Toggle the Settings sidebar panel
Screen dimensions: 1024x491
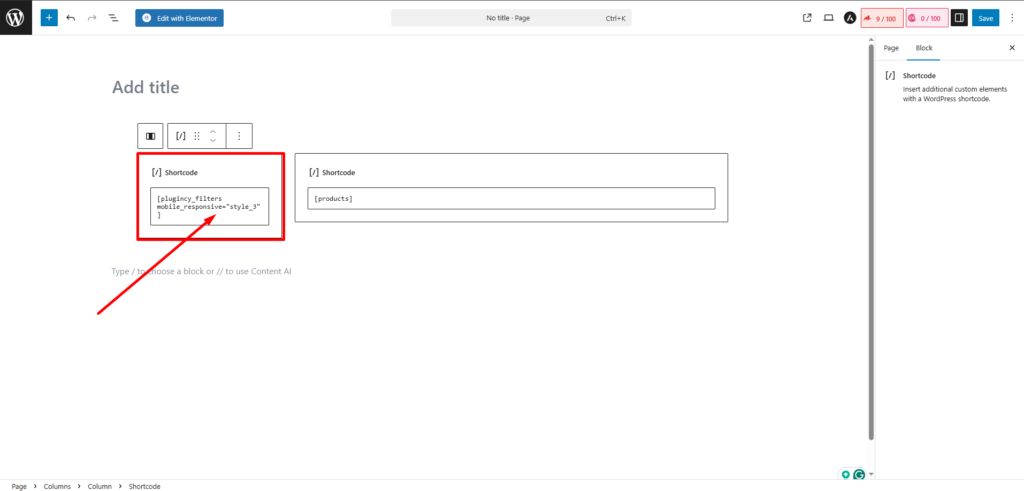(958, 18)
